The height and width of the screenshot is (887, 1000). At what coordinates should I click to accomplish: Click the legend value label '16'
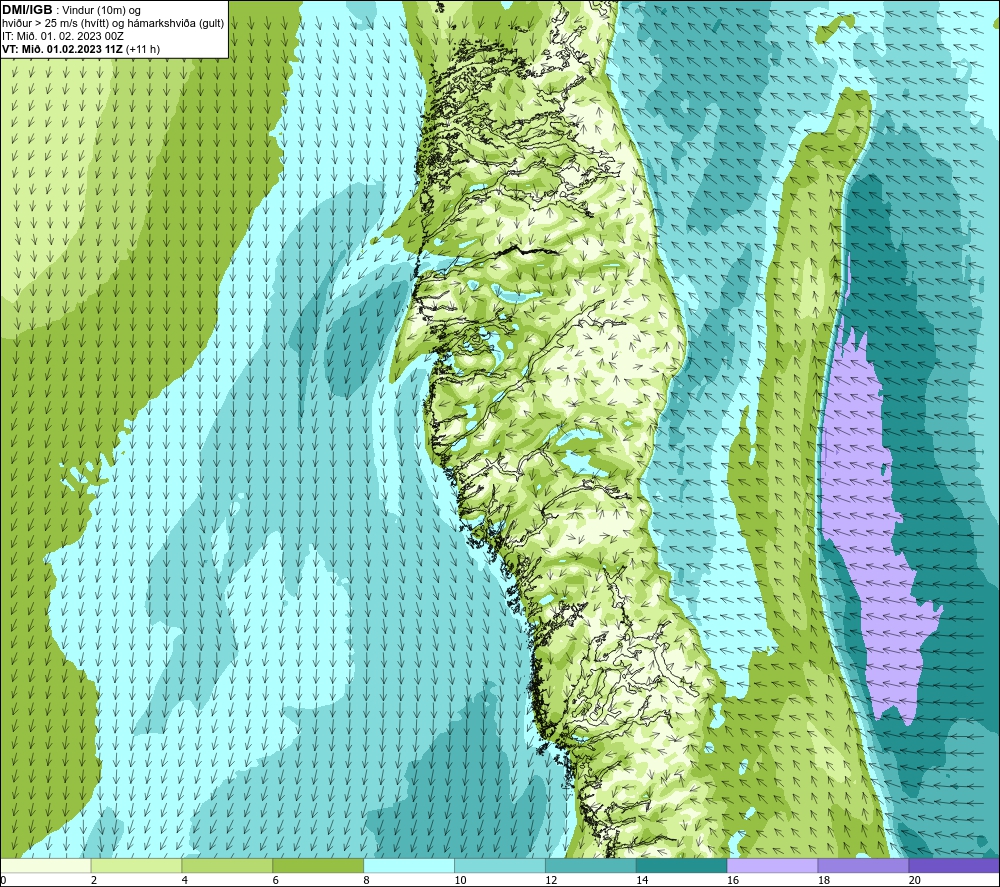click(733, 880)
